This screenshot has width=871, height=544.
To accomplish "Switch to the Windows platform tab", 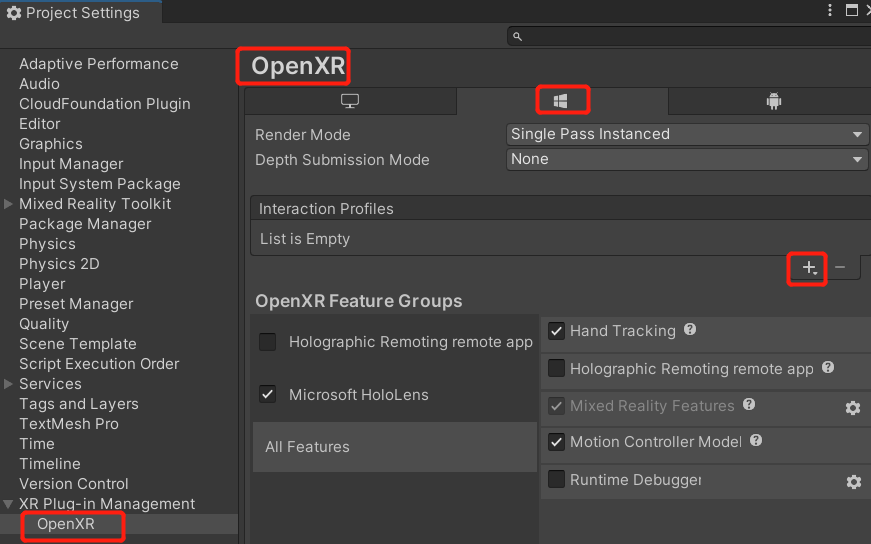I will [x=561, y=101].
